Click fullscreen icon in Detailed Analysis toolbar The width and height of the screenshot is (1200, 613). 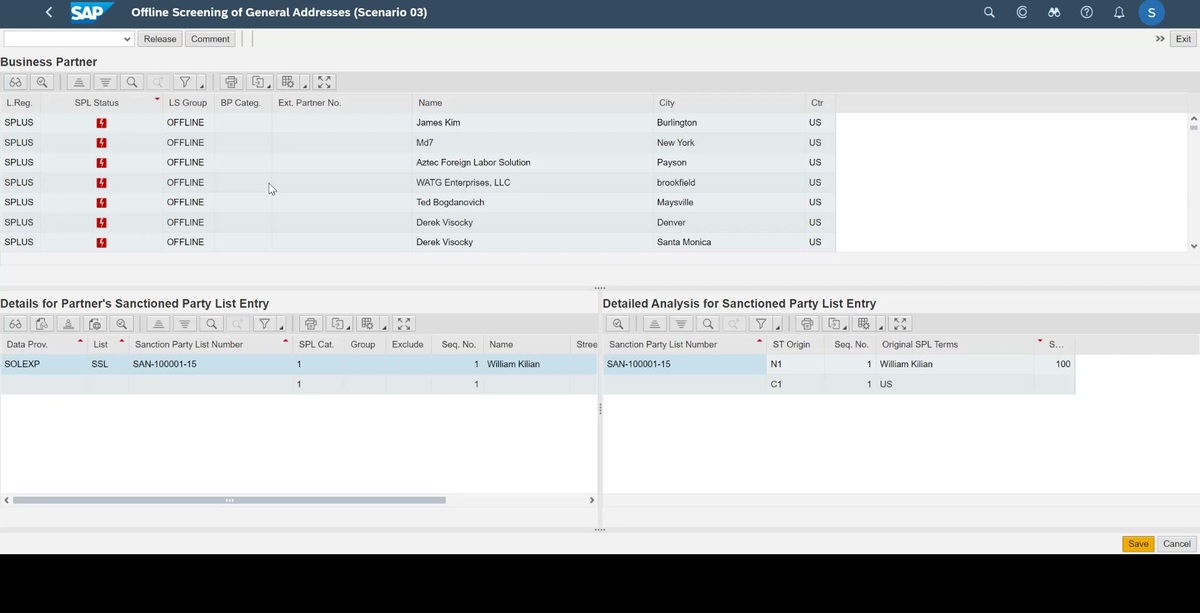900,324
